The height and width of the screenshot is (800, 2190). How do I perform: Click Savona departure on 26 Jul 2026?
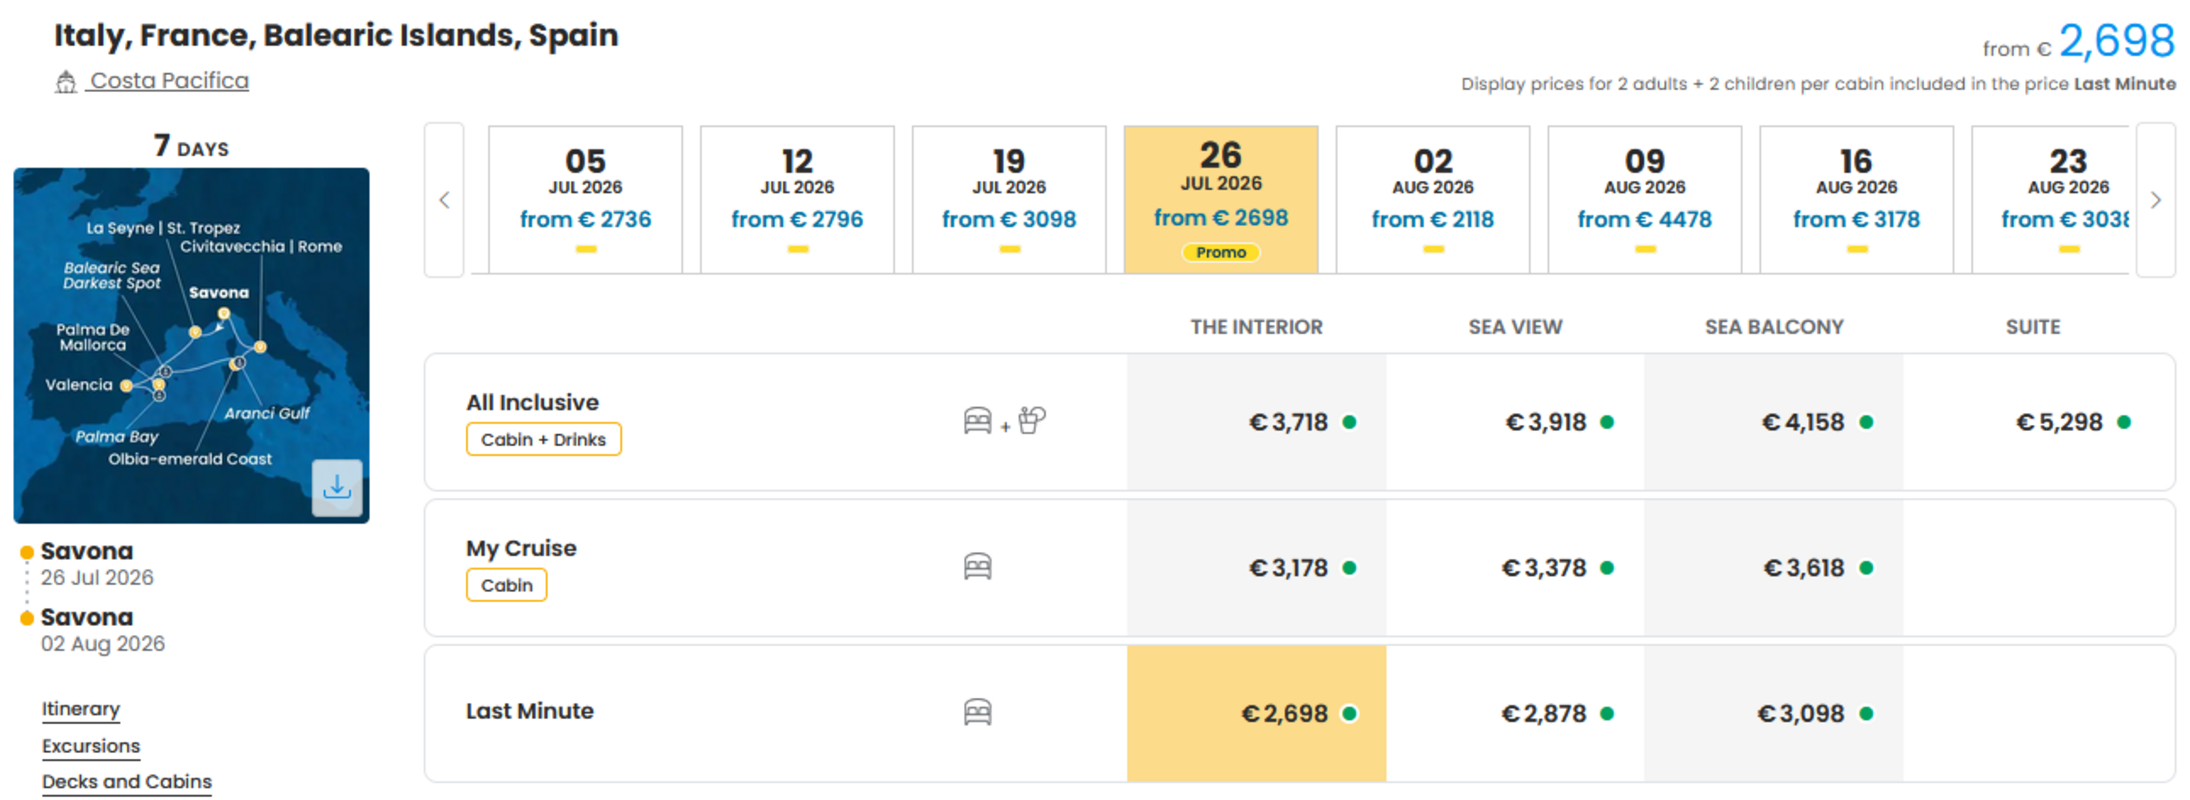tap(96, 564)
